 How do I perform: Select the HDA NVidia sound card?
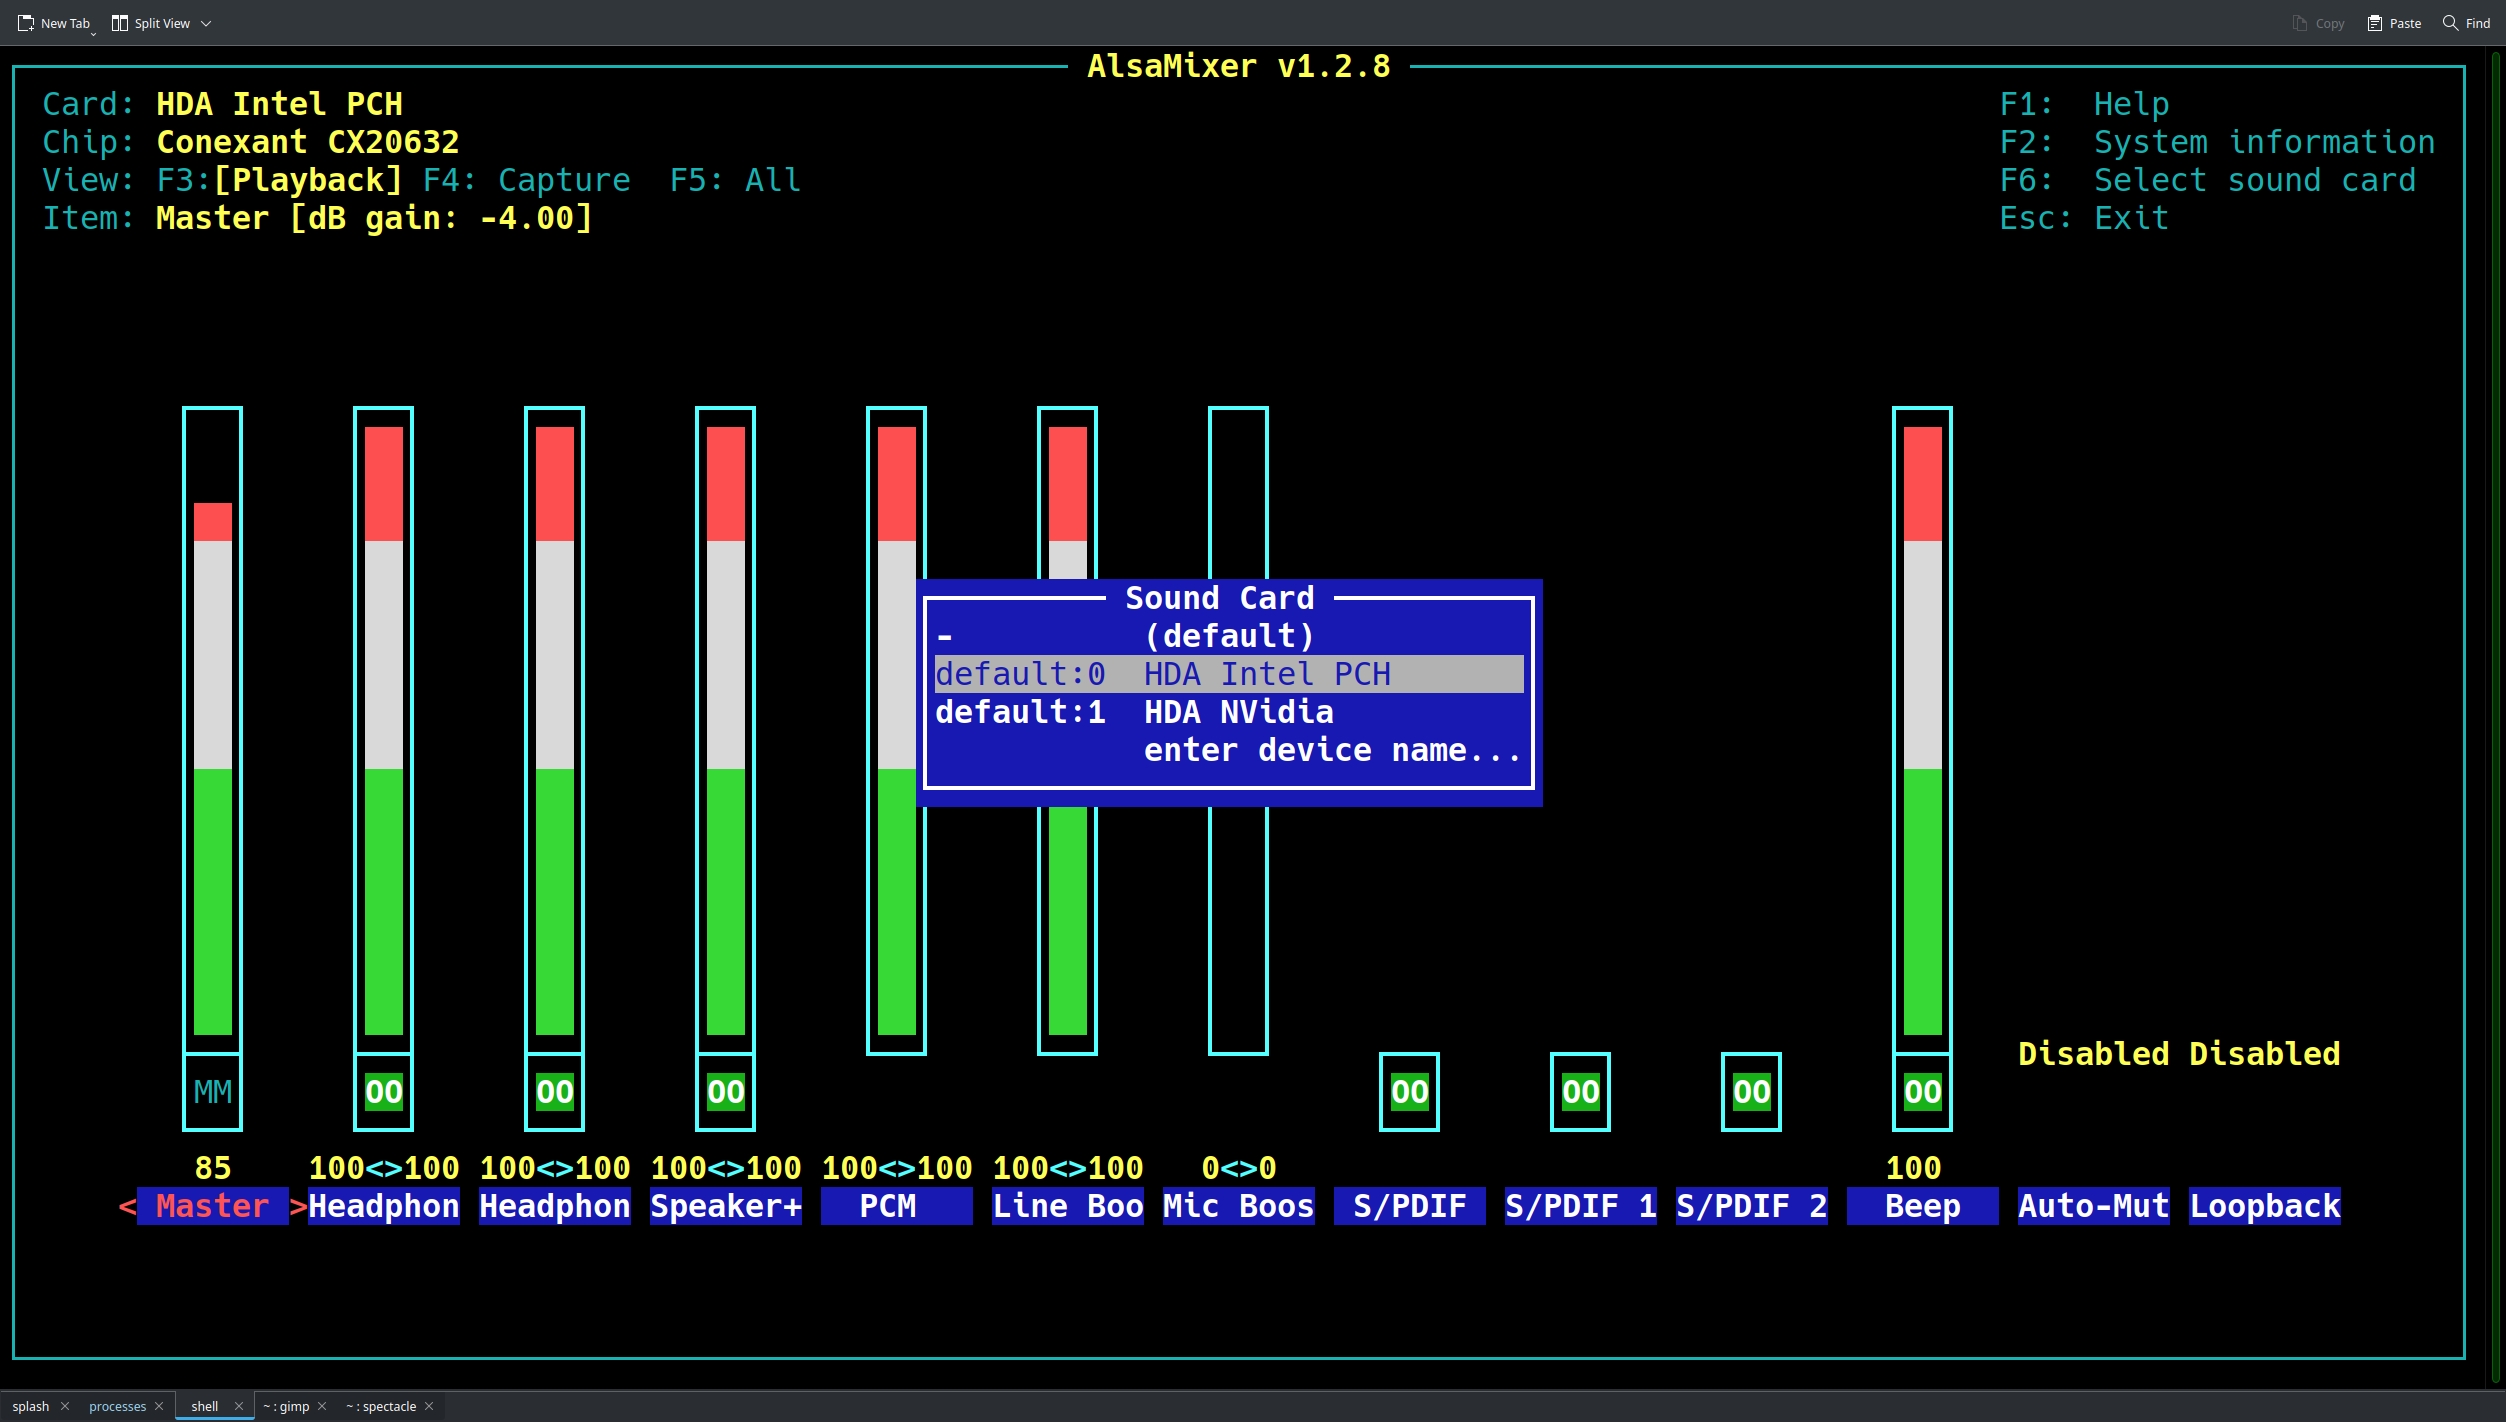[x=1229, y=712]
